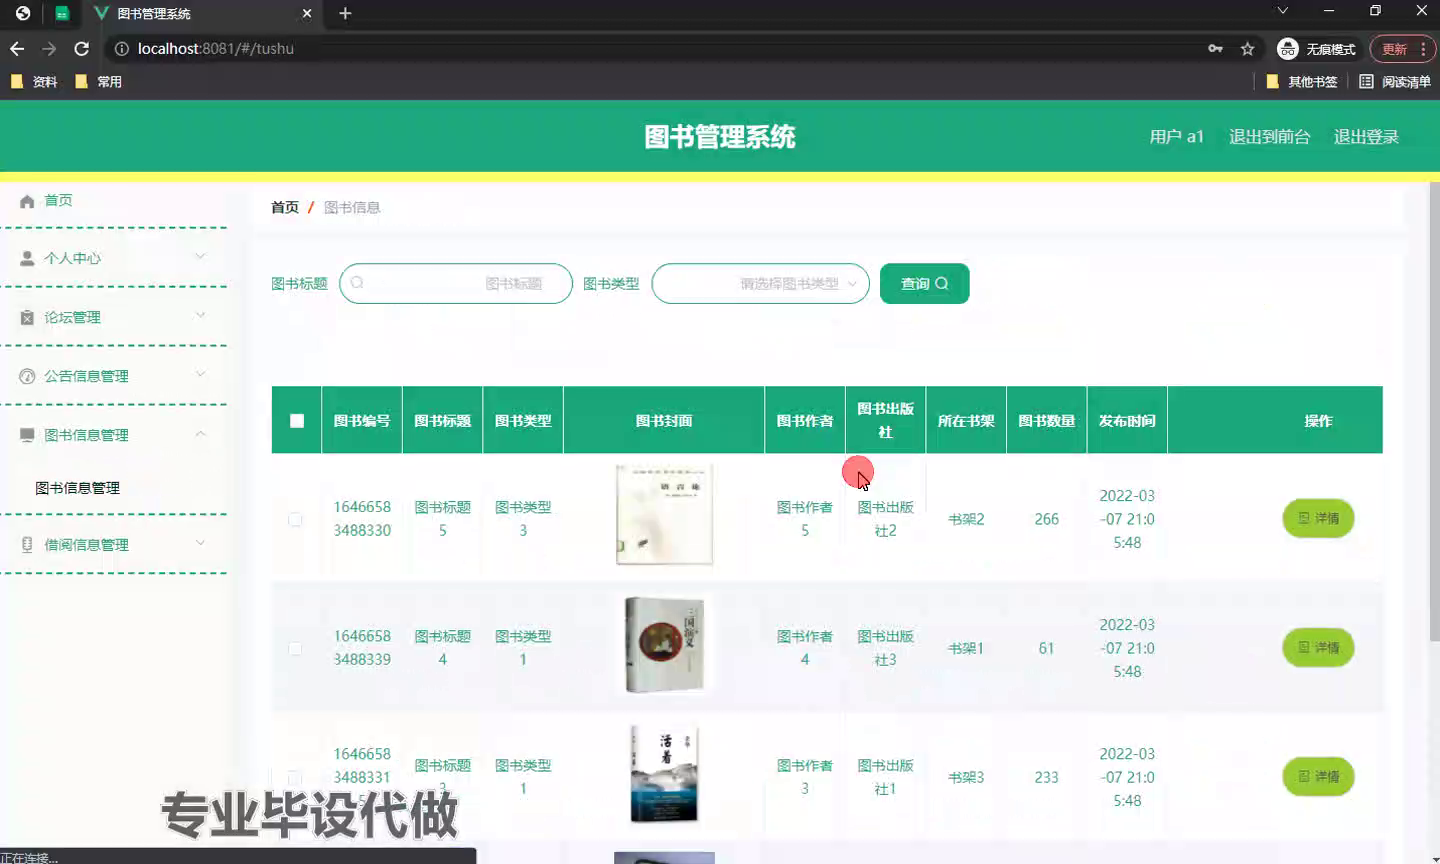Click the quantity value 266
Image resolution: width=1440 pixels, height=864 pixels.
pos(1047,520)
